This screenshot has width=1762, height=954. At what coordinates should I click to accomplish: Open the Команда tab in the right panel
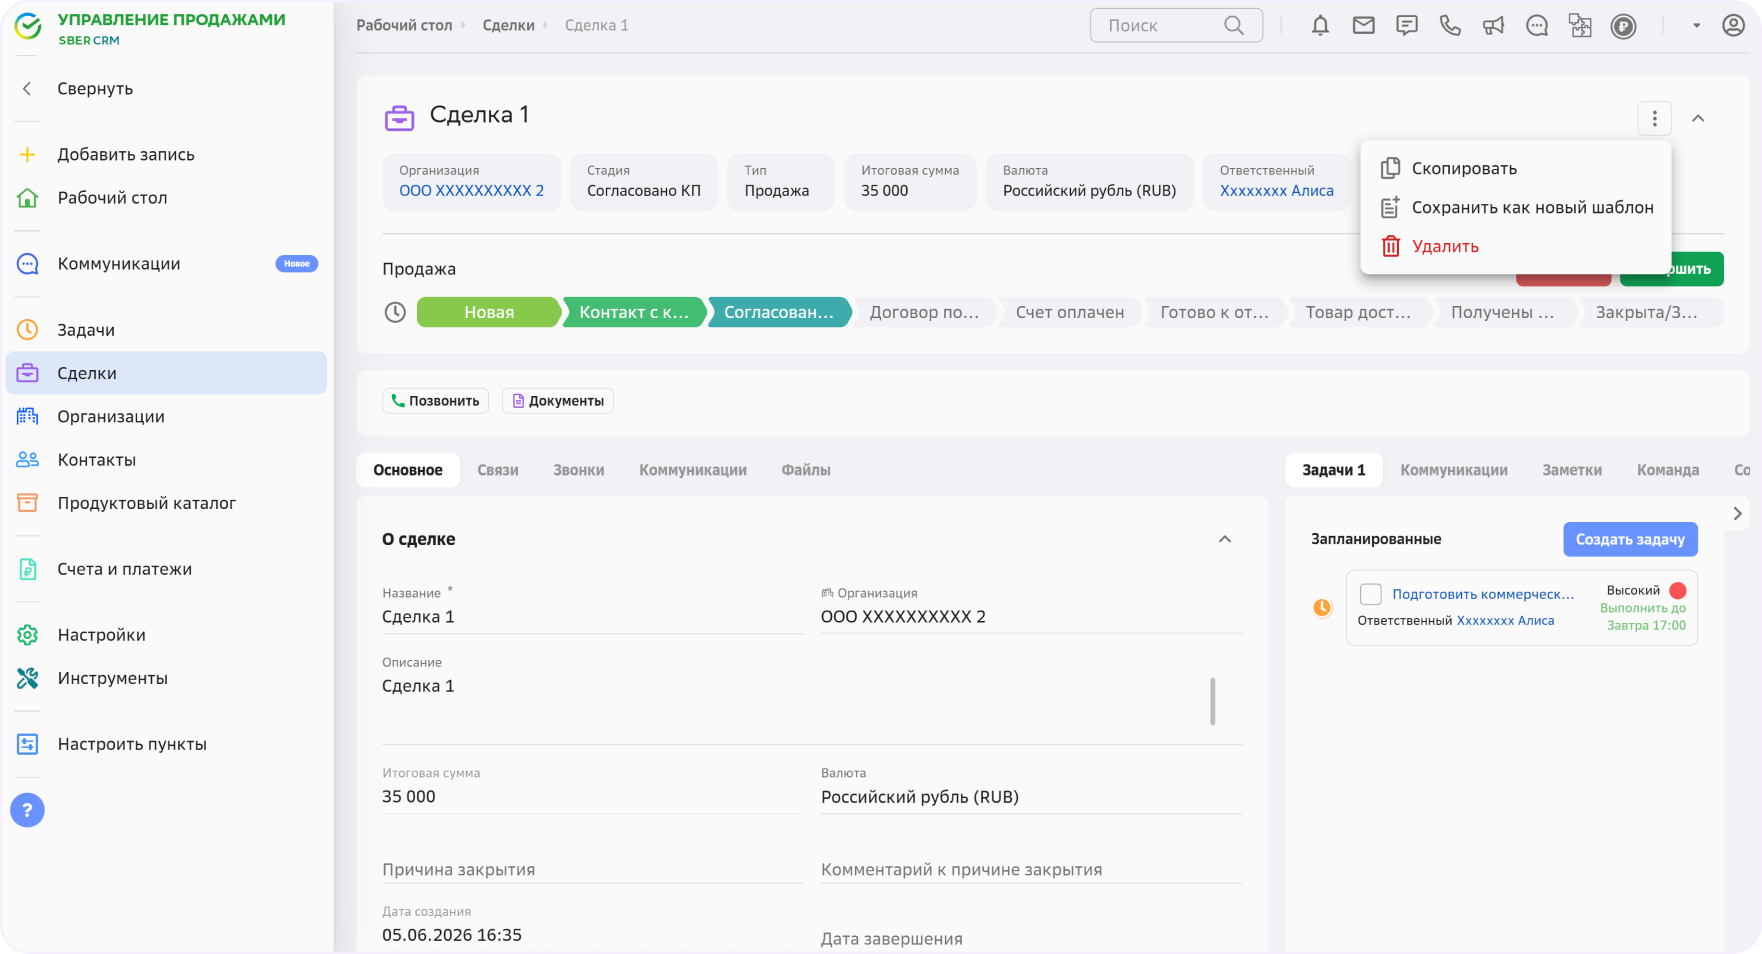coord(1668,470)
